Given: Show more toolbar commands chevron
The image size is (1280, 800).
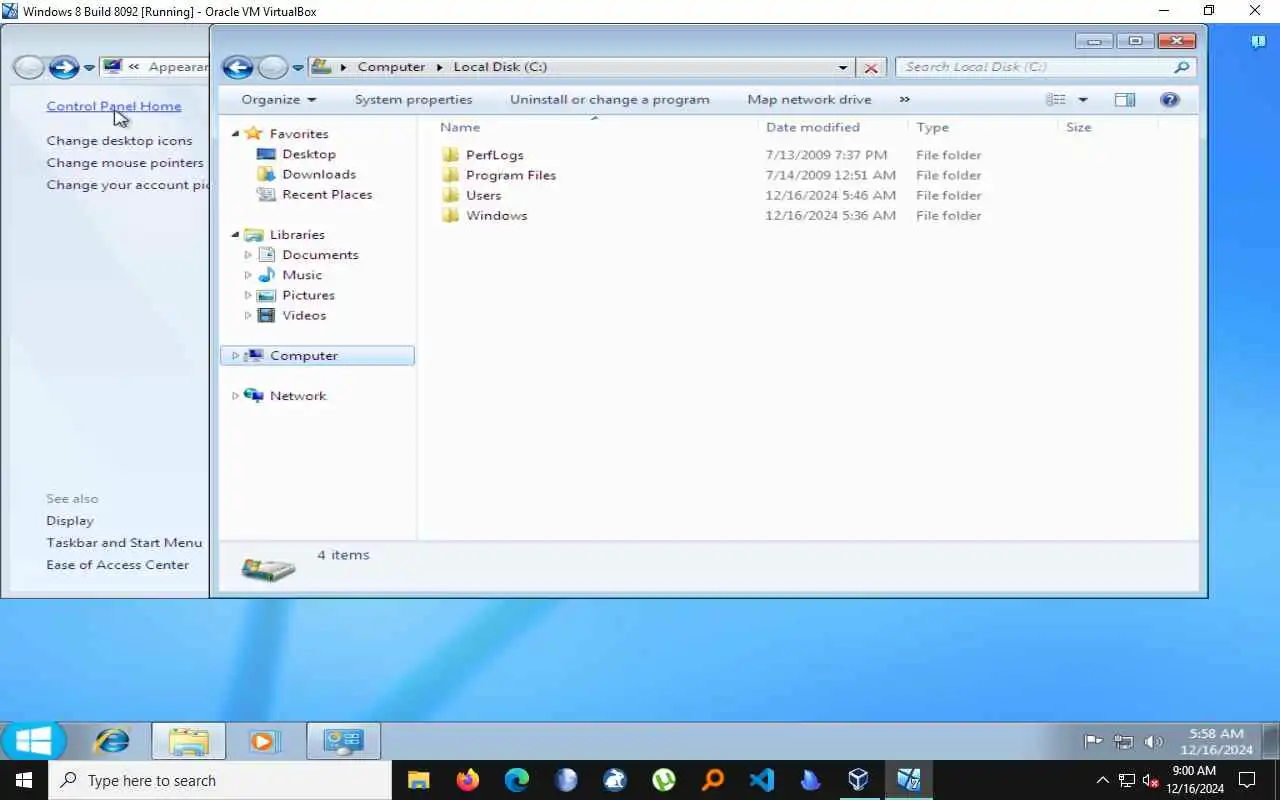Looking at the screenshot, I should (x=904, y=99).
